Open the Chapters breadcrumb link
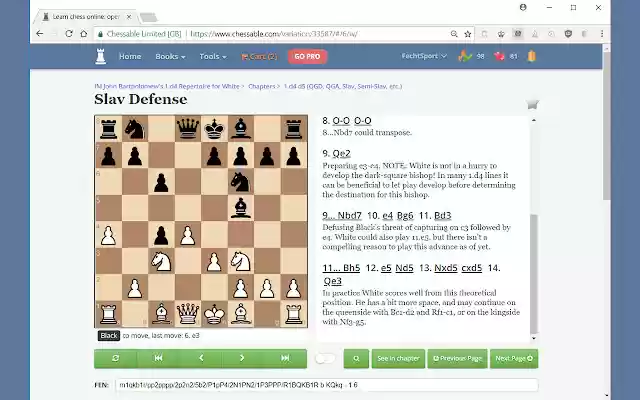This screenshot has height=400, width=640. [x=262, y=86]
